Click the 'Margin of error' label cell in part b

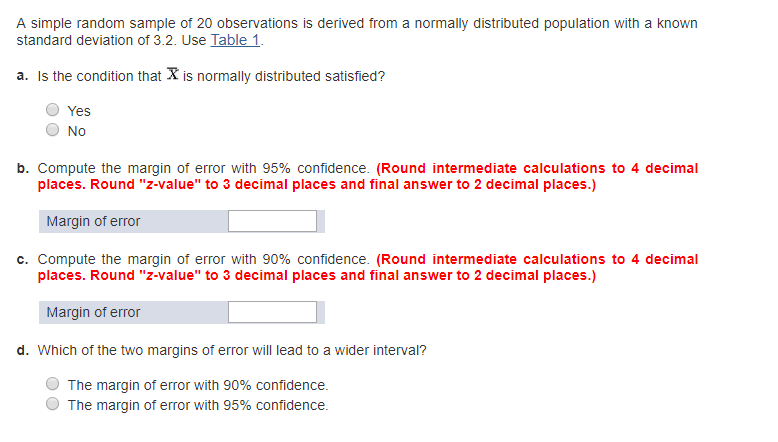(x=93, y=221)
